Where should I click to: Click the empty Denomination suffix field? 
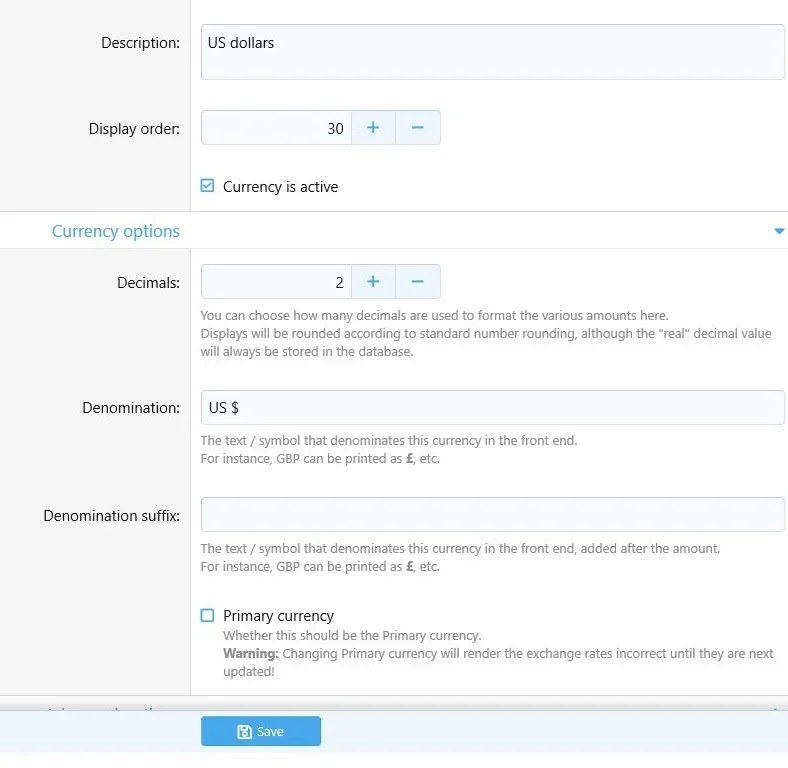(x=492, y=515)
